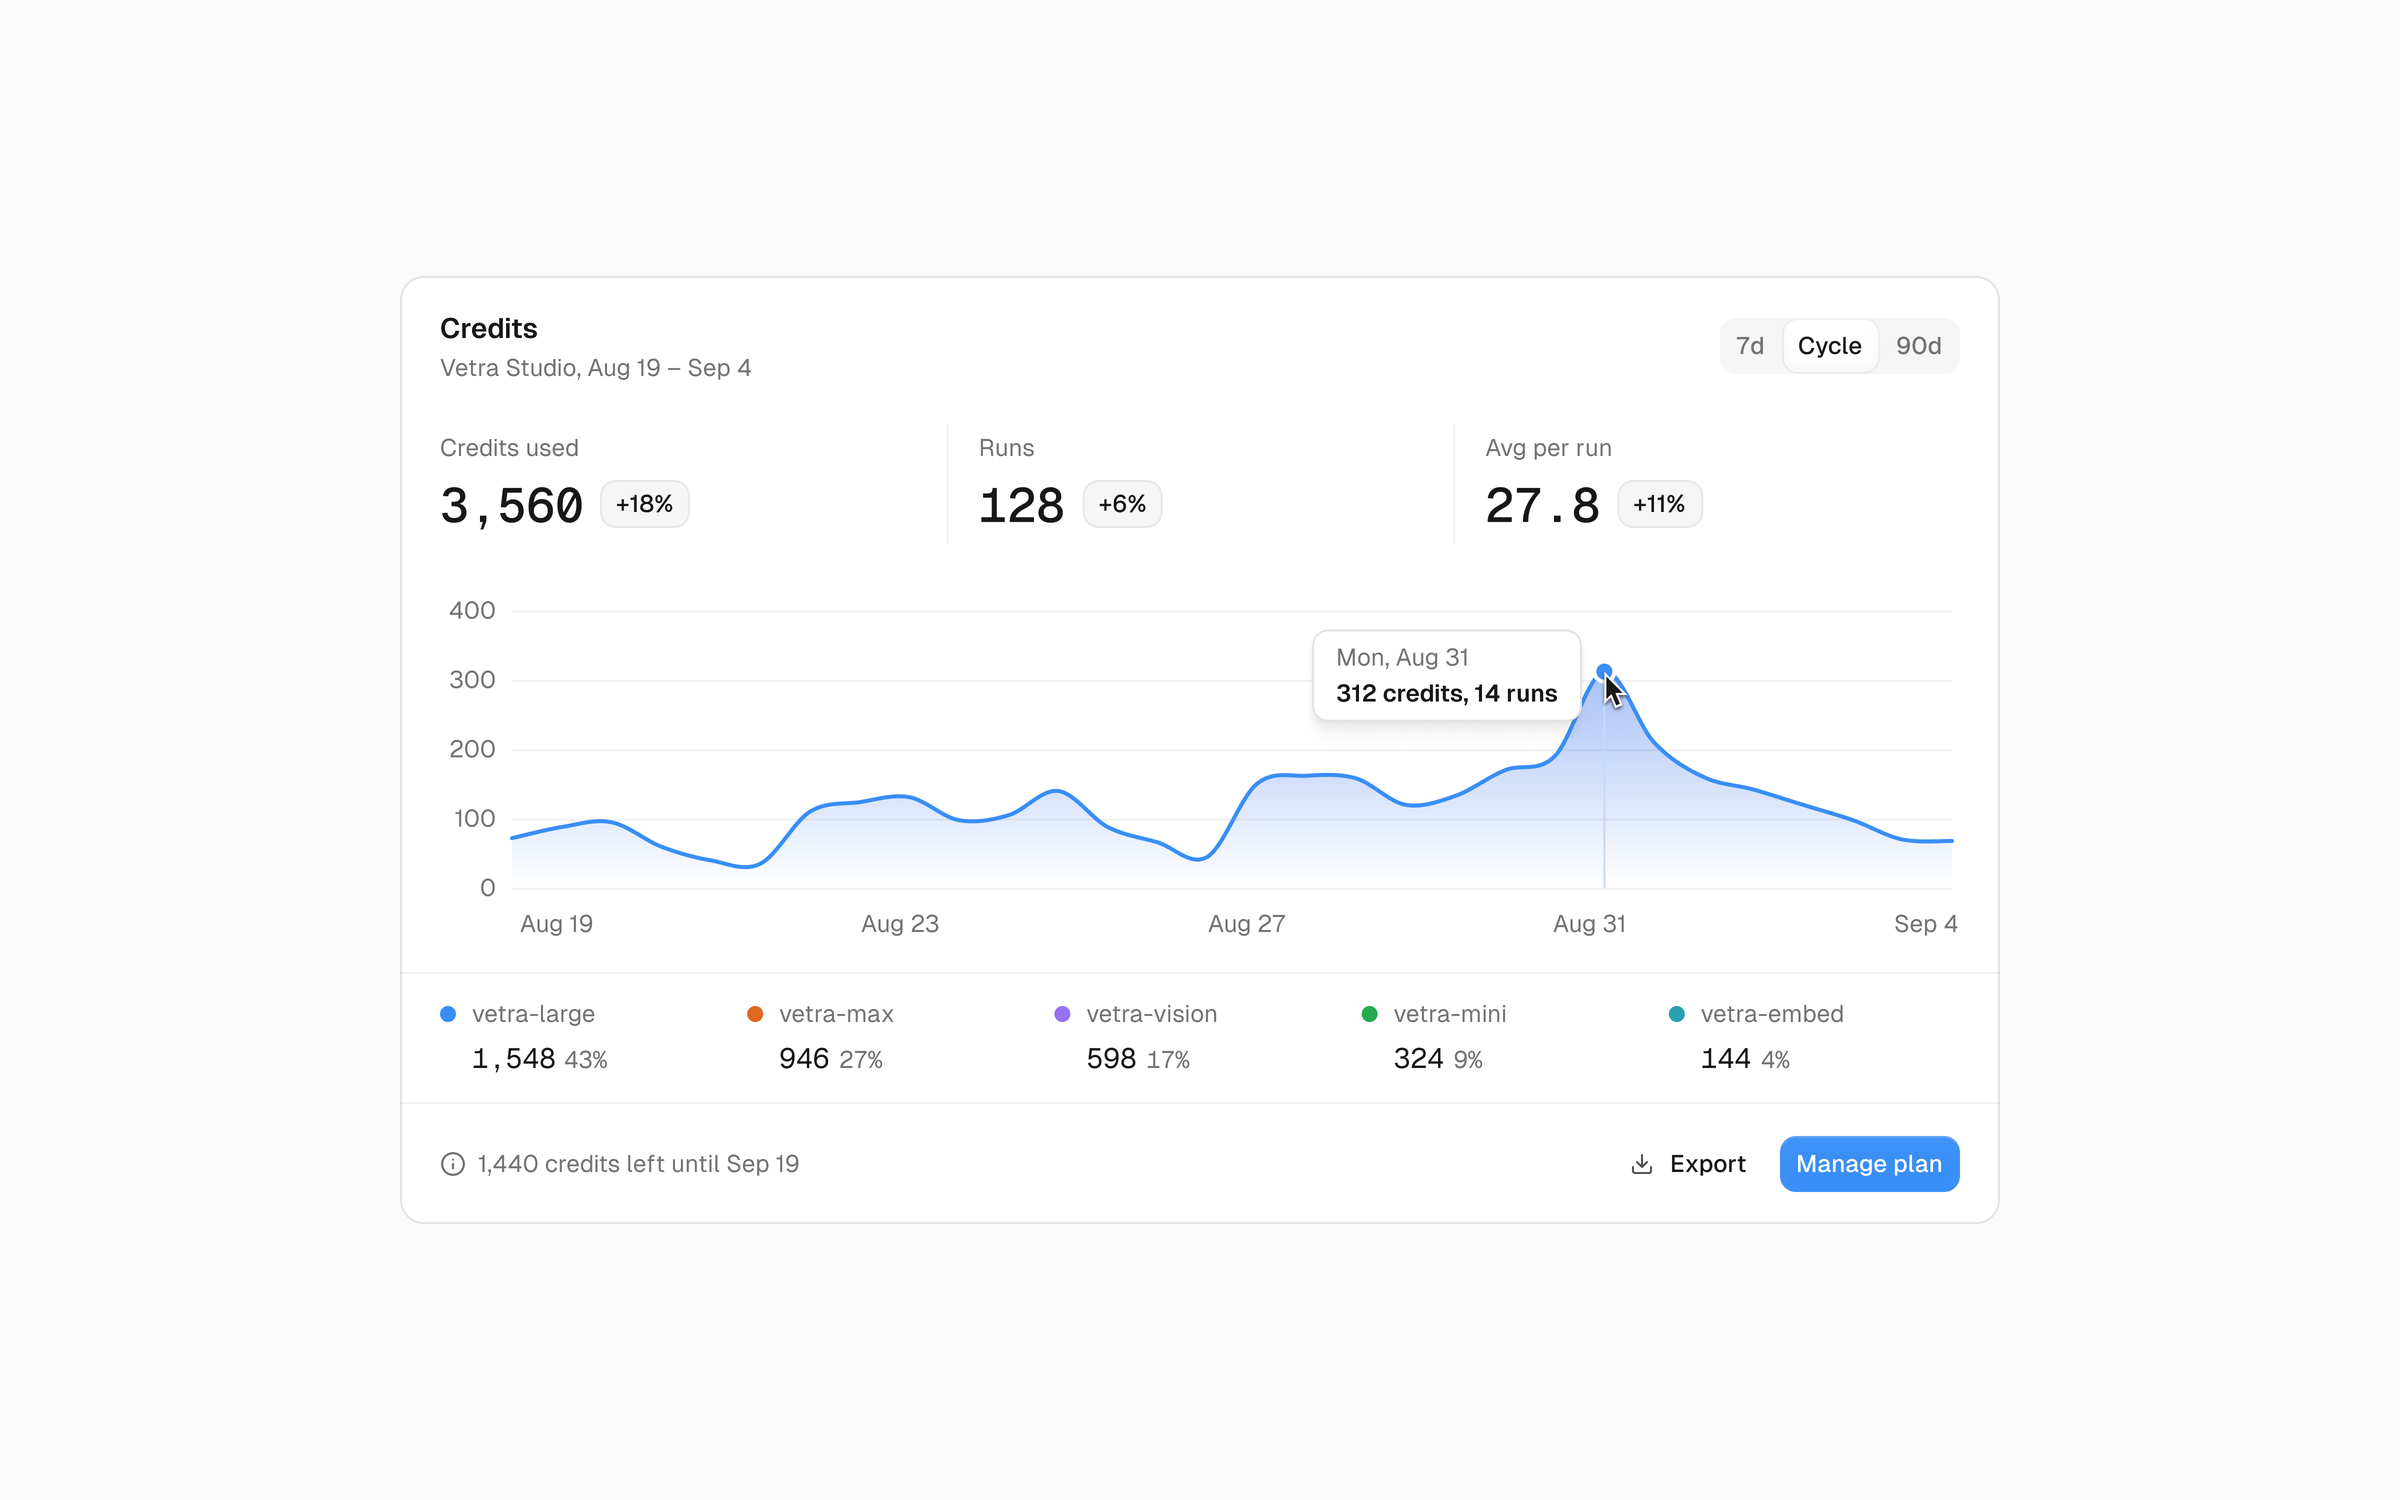Click the Aug 19 axis label
This screenshot has width=2400, height=1500.
coord(556,924)
